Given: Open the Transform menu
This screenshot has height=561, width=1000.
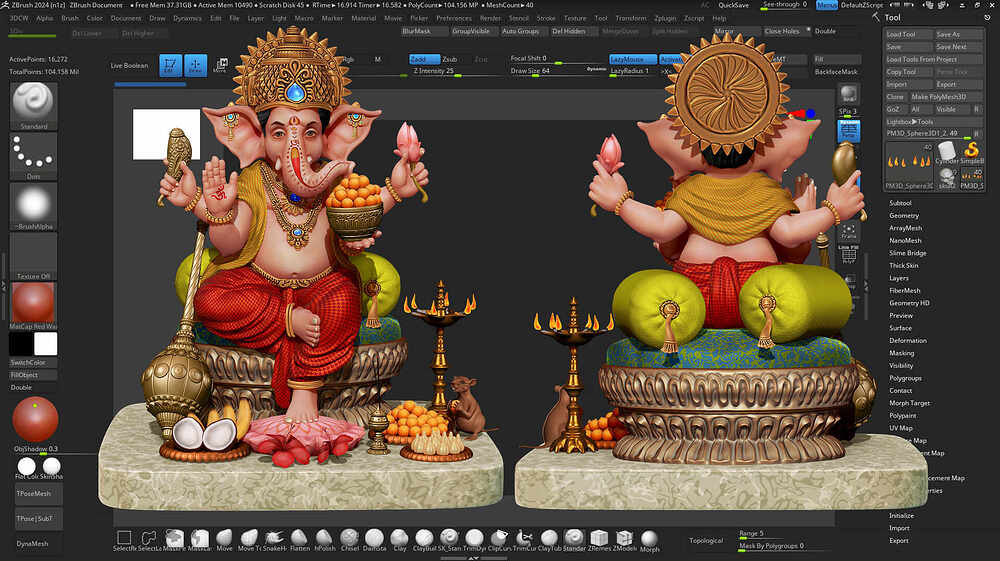Looking at the screenshot, I should (x=631, y=18).
